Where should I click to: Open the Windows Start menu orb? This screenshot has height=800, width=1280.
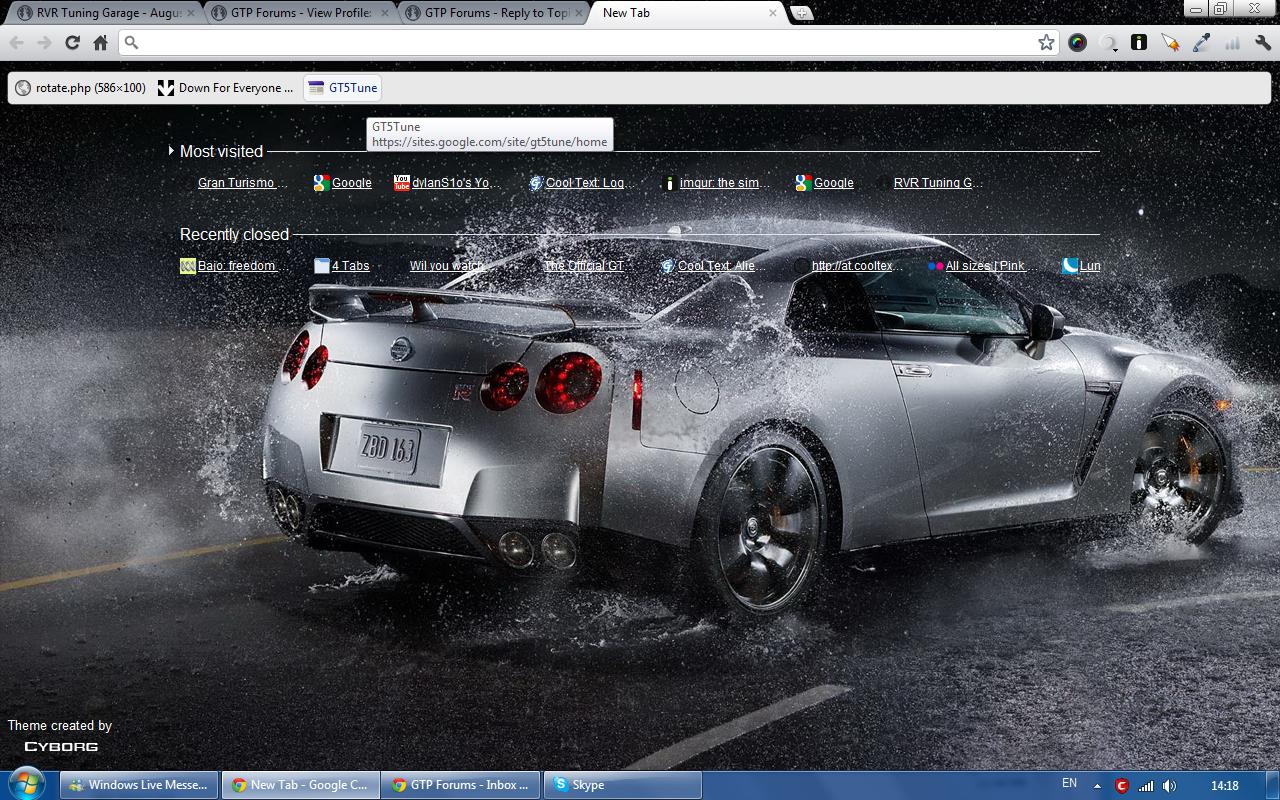[25, 784]
